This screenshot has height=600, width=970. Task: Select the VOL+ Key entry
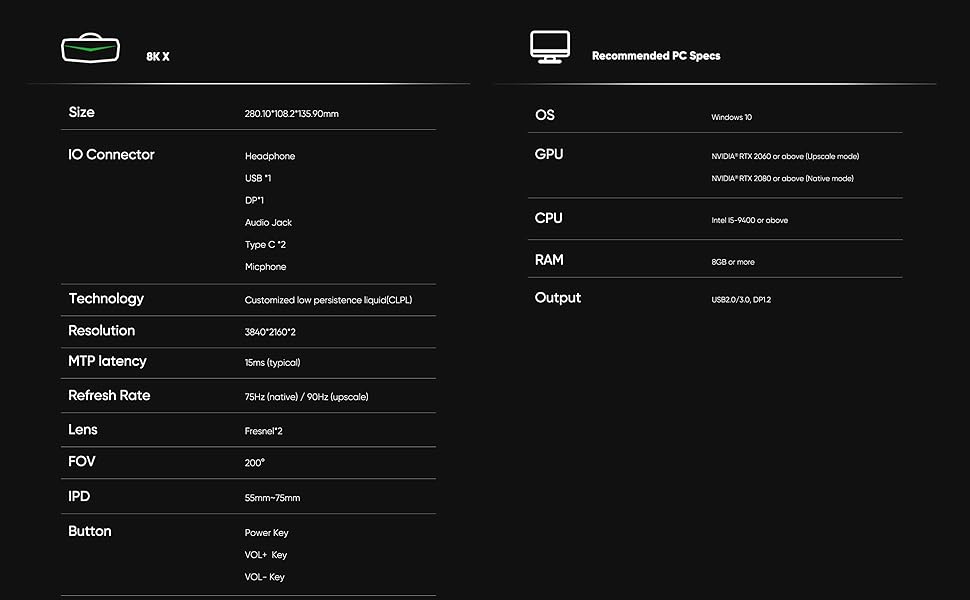(266, 555)
